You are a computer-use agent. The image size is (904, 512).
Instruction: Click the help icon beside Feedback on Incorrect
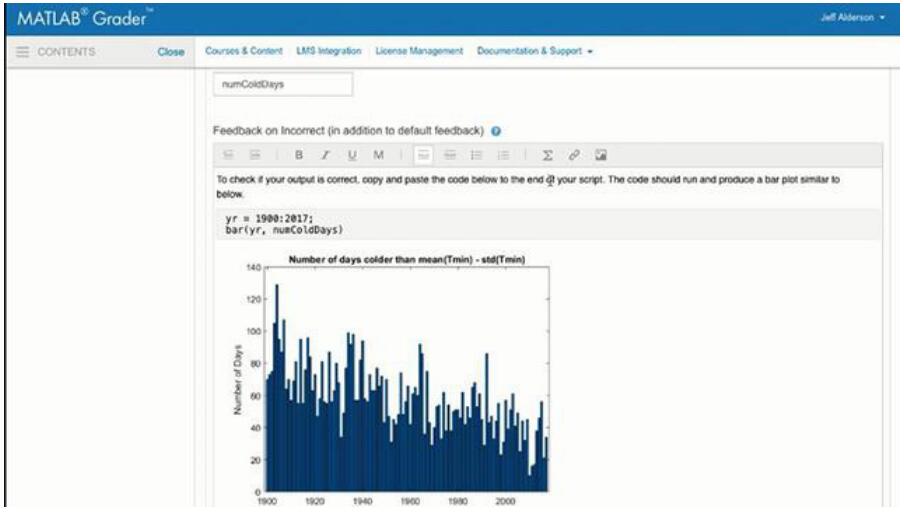click(496, 131)
